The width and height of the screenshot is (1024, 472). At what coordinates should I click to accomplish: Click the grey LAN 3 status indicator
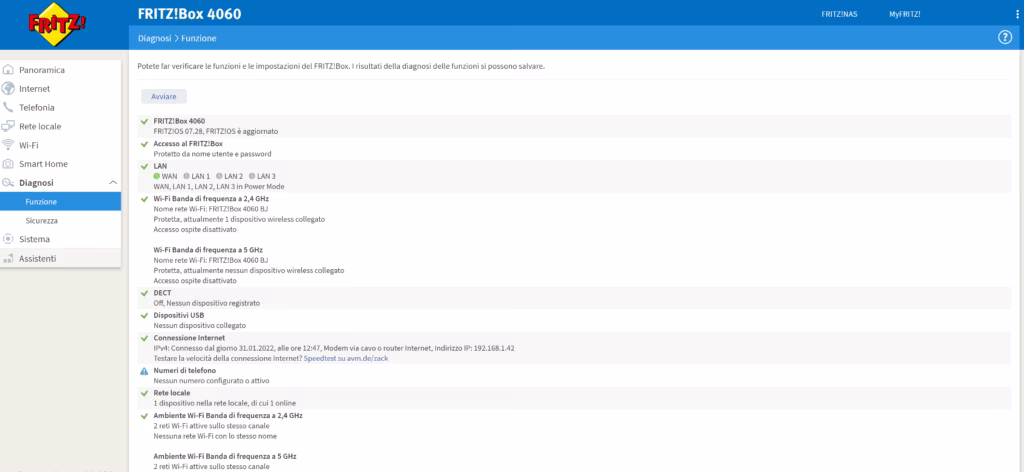(x=252, y=176)
